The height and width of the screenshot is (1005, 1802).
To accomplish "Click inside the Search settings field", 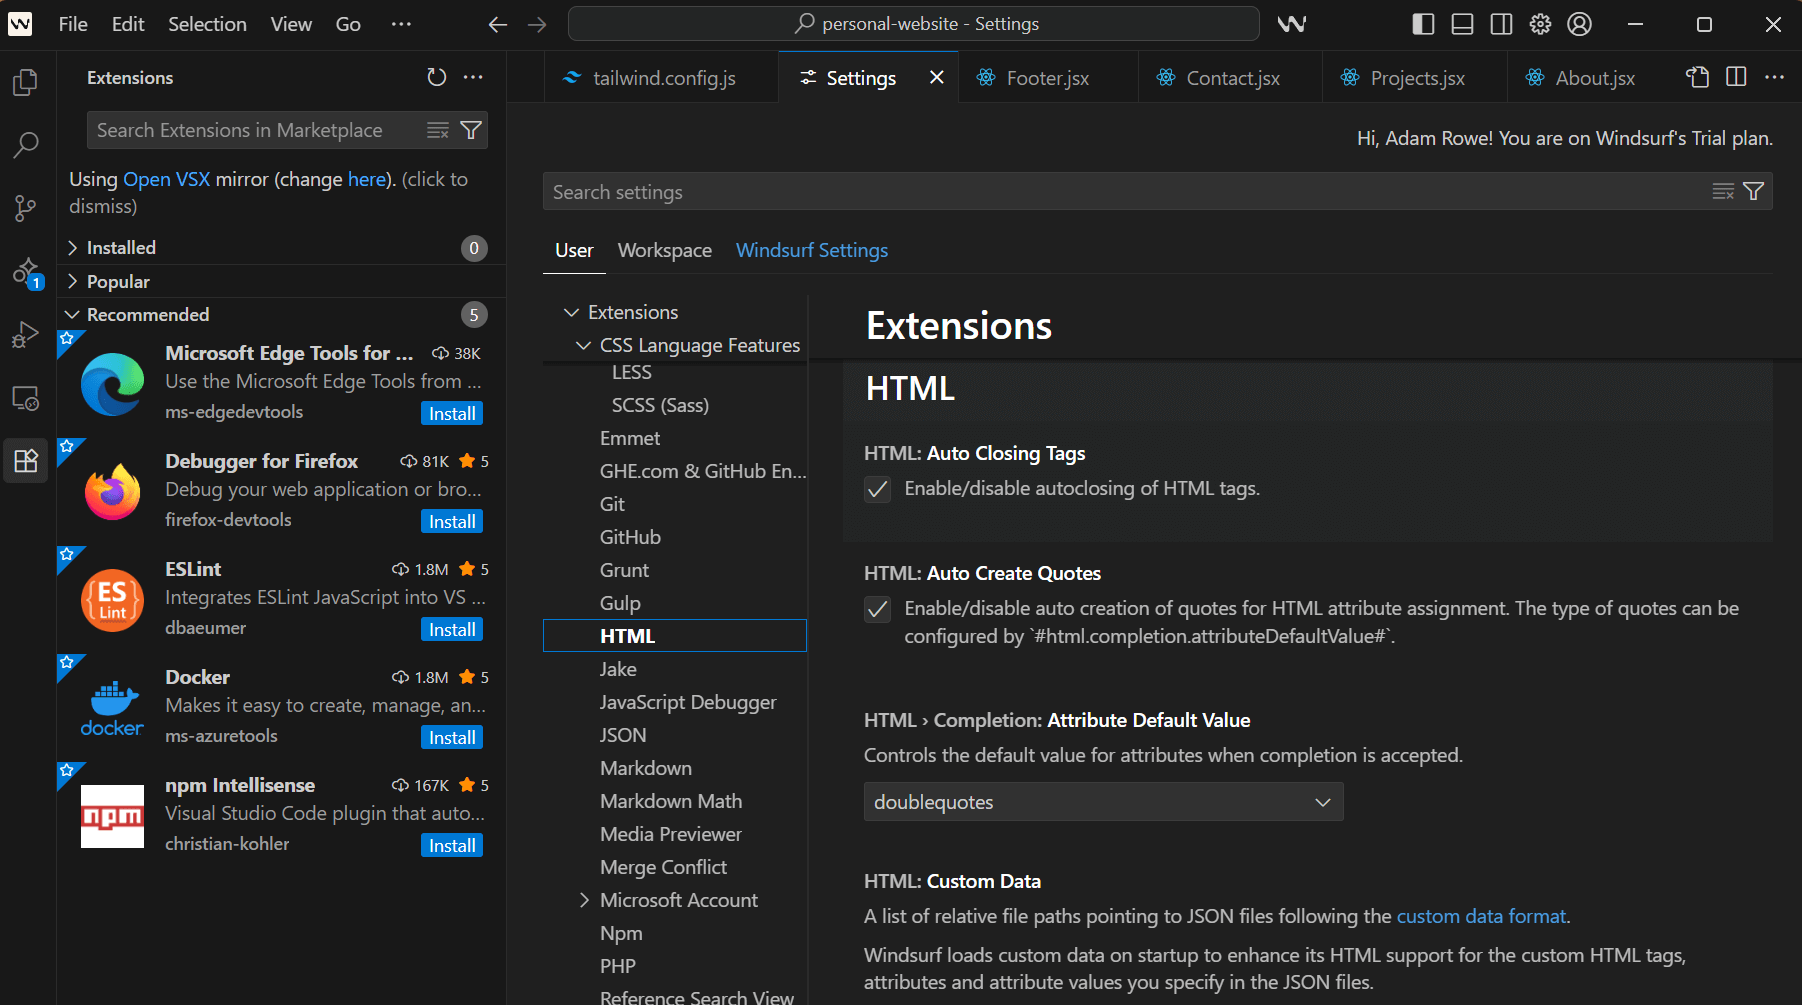I will click(x=1100, y=191).
